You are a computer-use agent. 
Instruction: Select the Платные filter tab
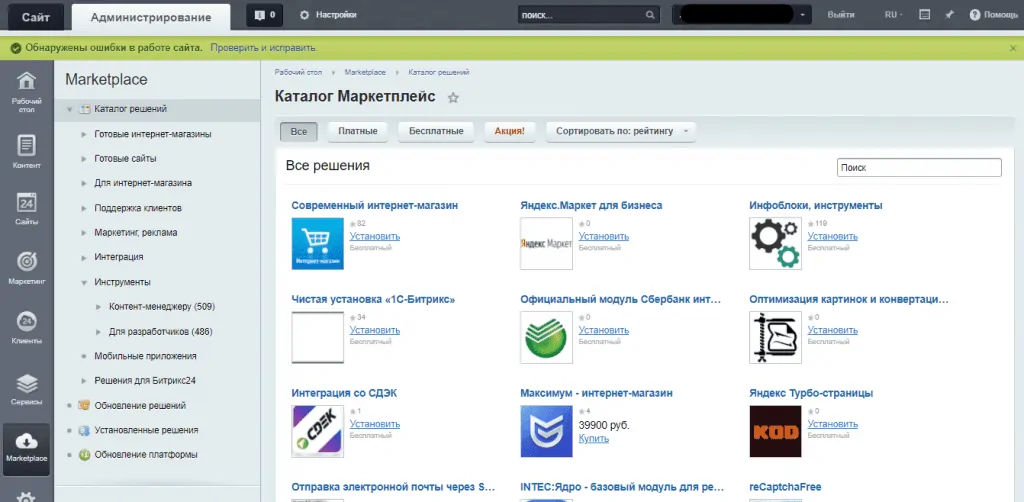coord(358,131)
